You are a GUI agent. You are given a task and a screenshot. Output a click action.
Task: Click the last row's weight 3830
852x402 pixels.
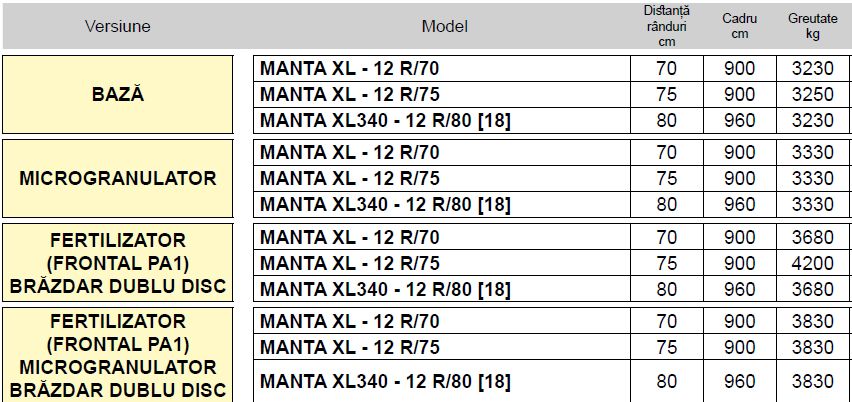click(x=812, y=382)
